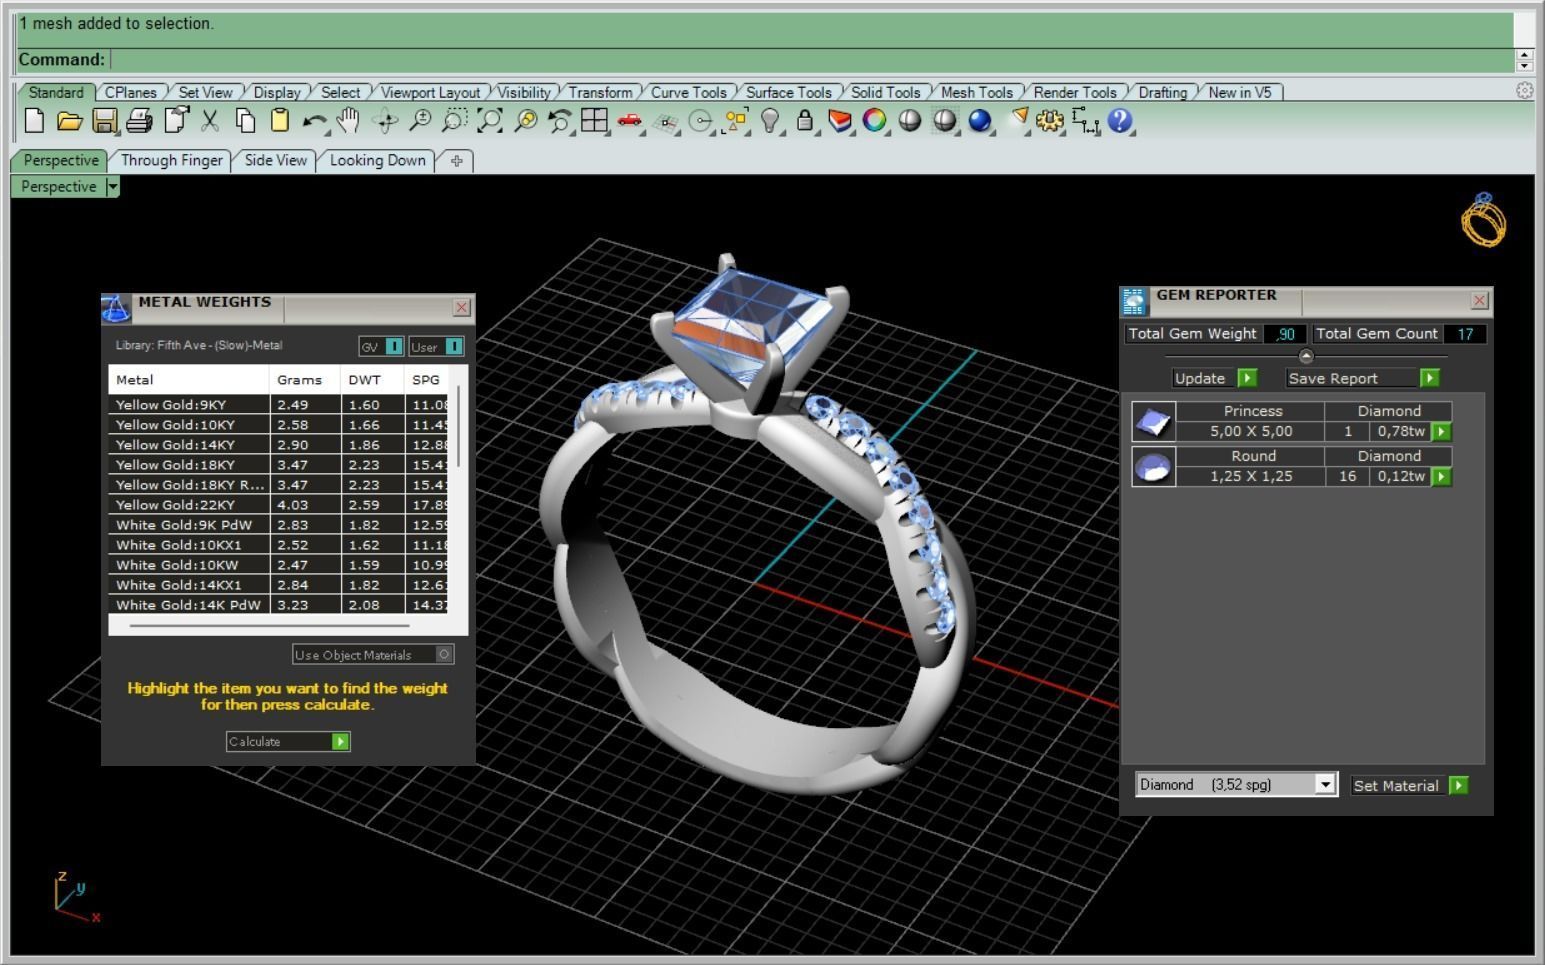The image size is (1545, 965).
Task: Click the Princess gem thumbnail
Action: 1153,422
